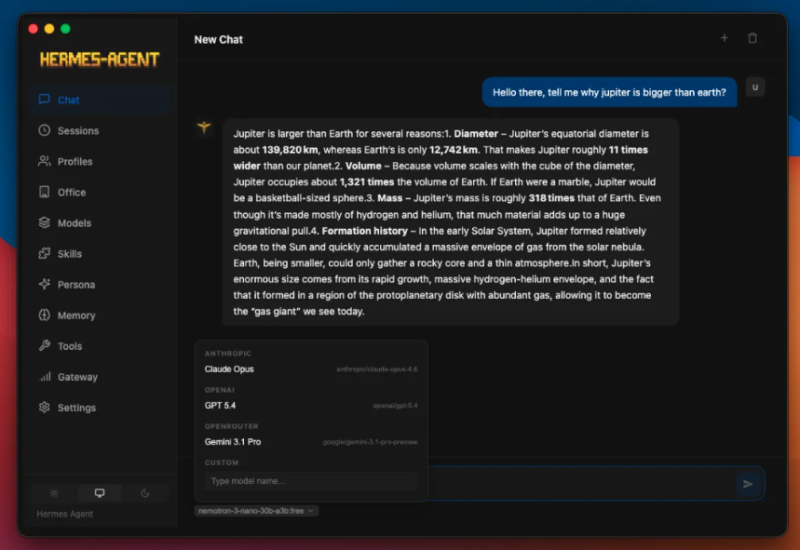Viewport: 800px width, 550px height.
Task: Open Sessions label in sidebar
Action: coord(78,131)
